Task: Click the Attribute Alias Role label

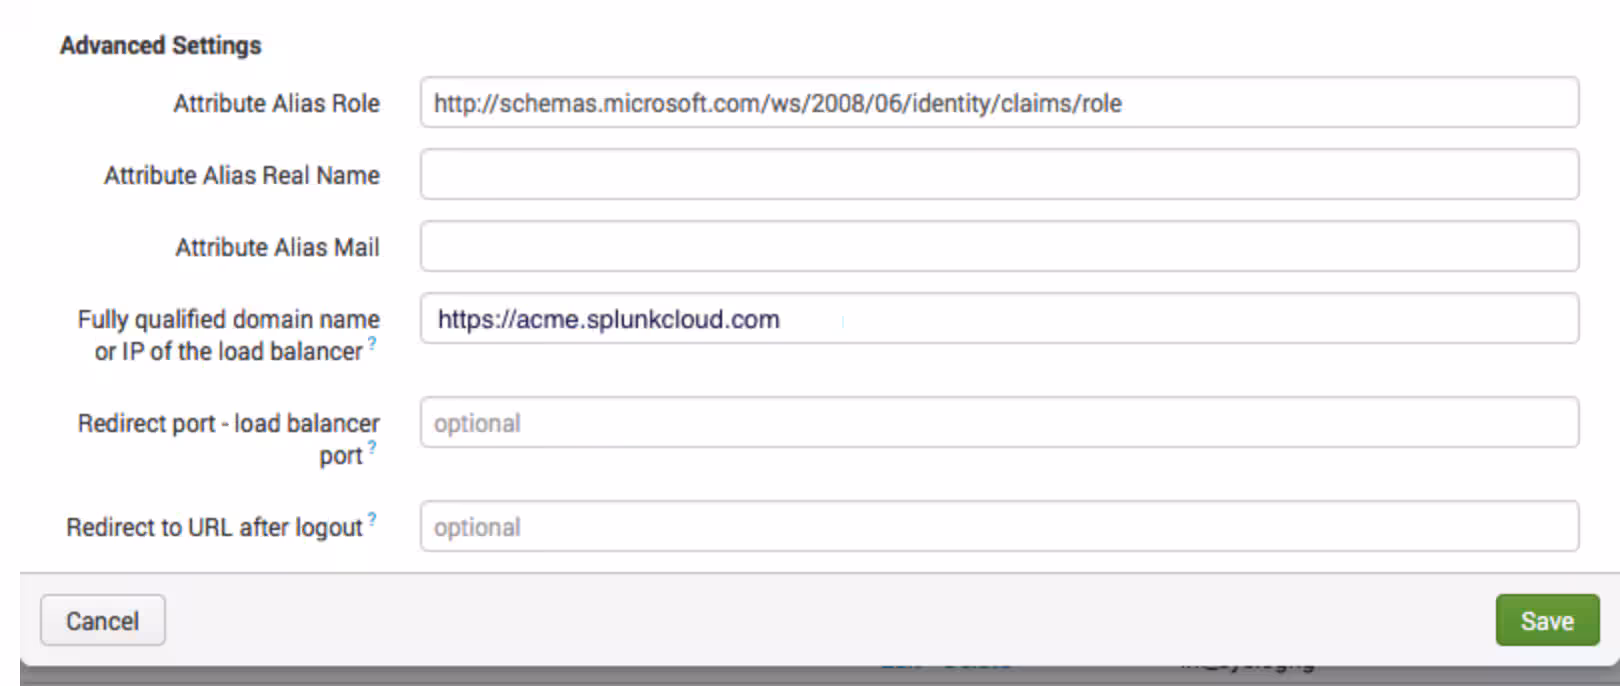Action: pos(276,104)
